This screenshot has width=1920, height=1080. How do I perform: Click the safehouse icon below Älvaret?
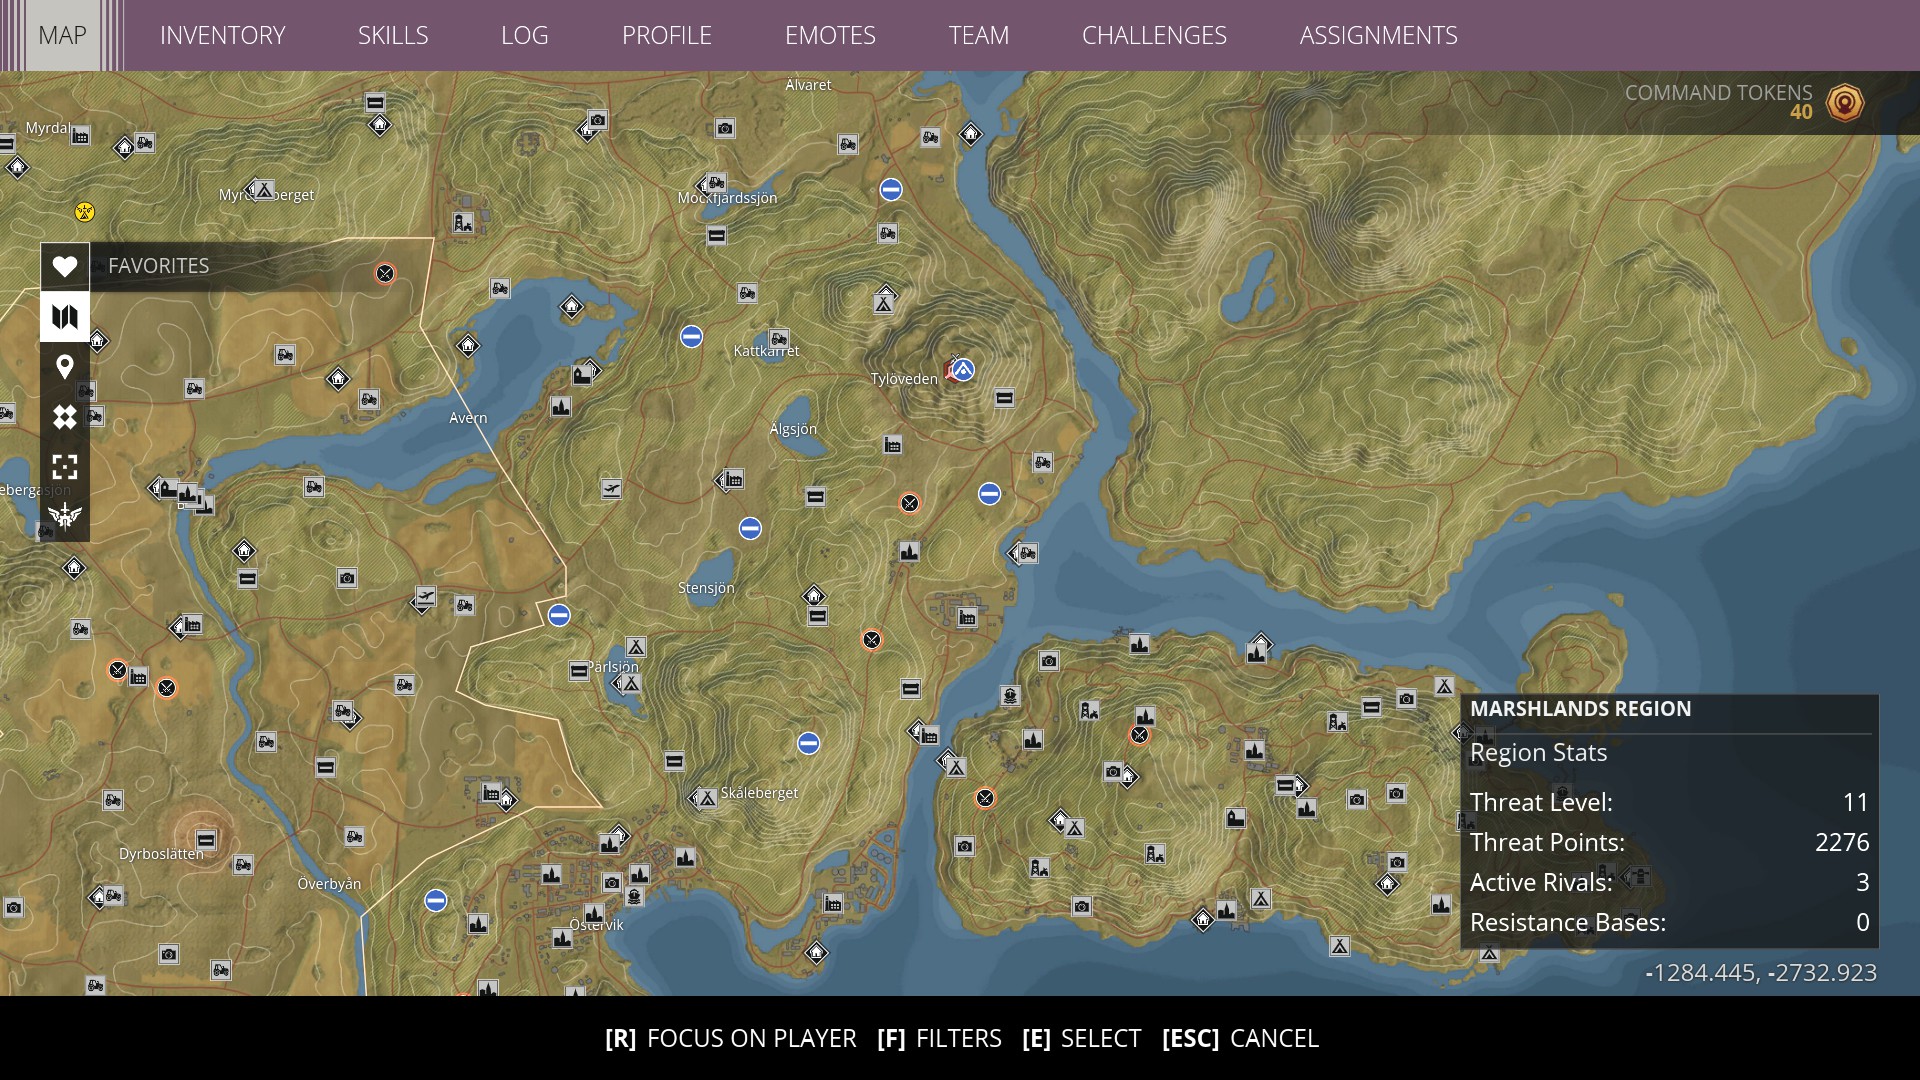971,134
